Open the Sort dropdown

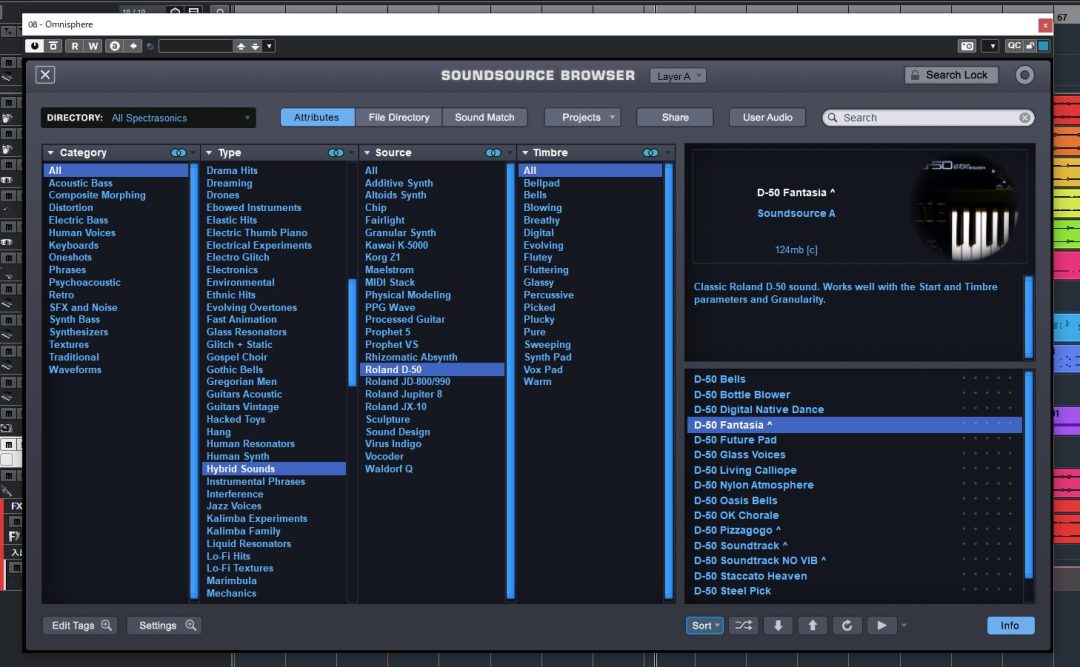pyautogui.click(x=705, y=626)
